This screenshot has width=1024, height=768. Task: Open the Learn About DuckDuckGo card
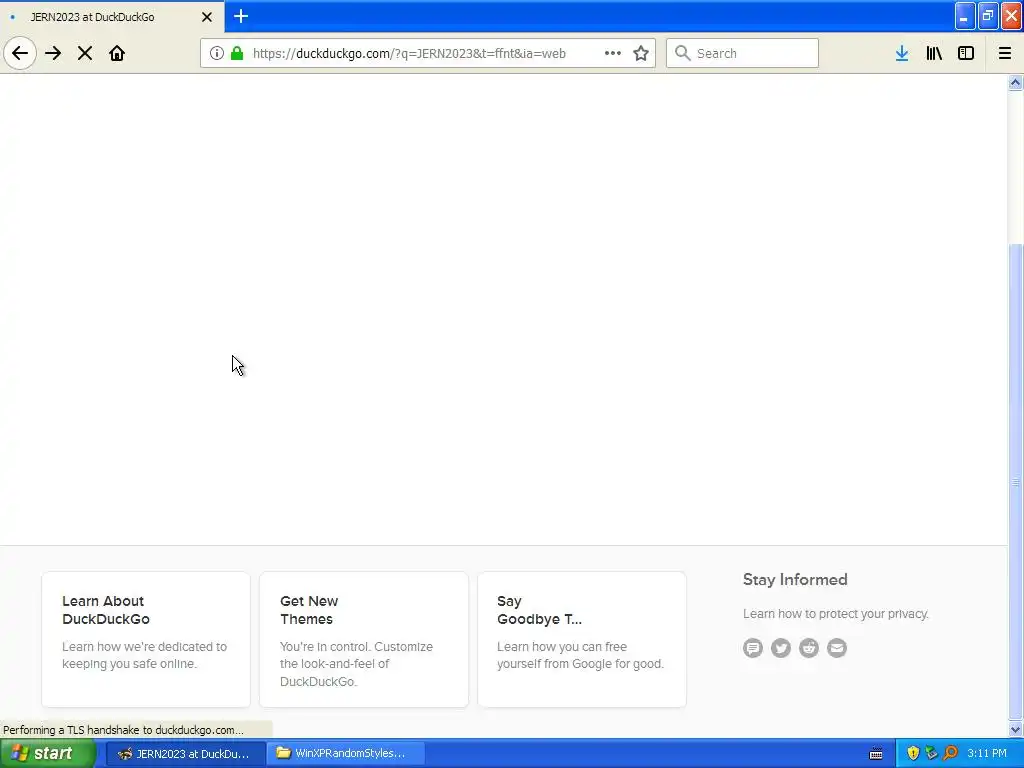click(146, 639)
